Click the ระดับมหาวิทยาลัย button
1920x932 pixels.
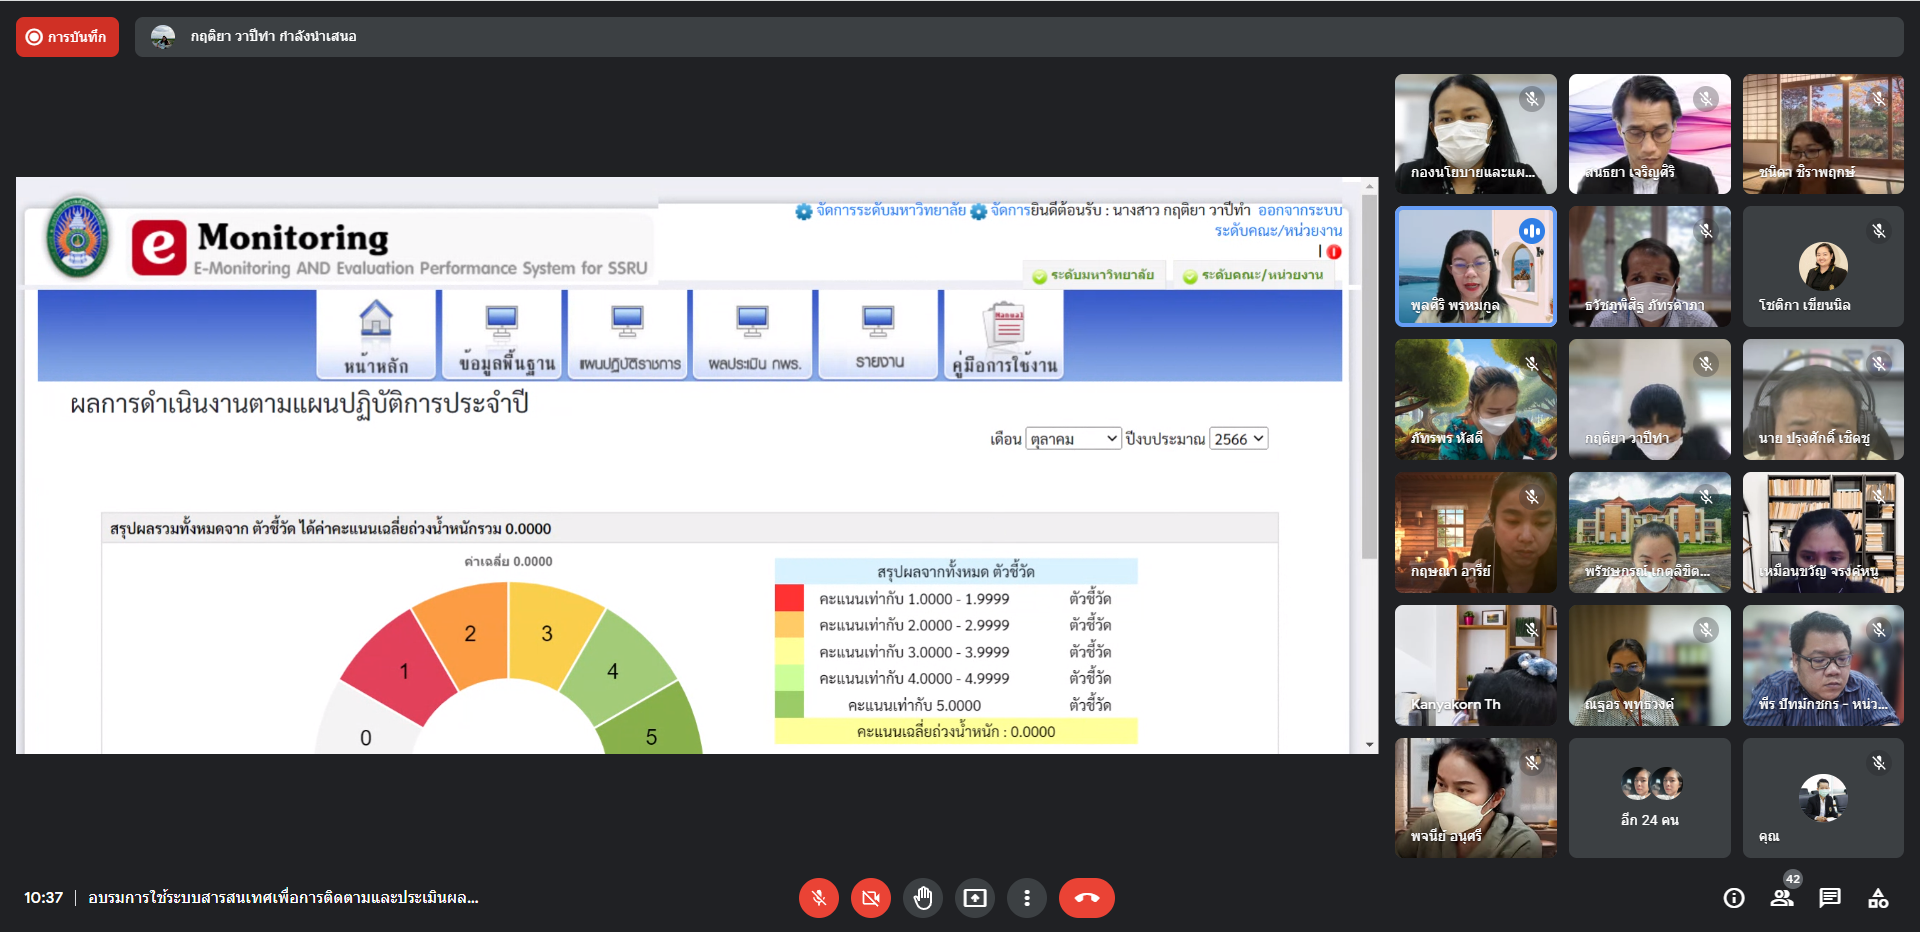pyautogui.click(x=1094, y=275)
